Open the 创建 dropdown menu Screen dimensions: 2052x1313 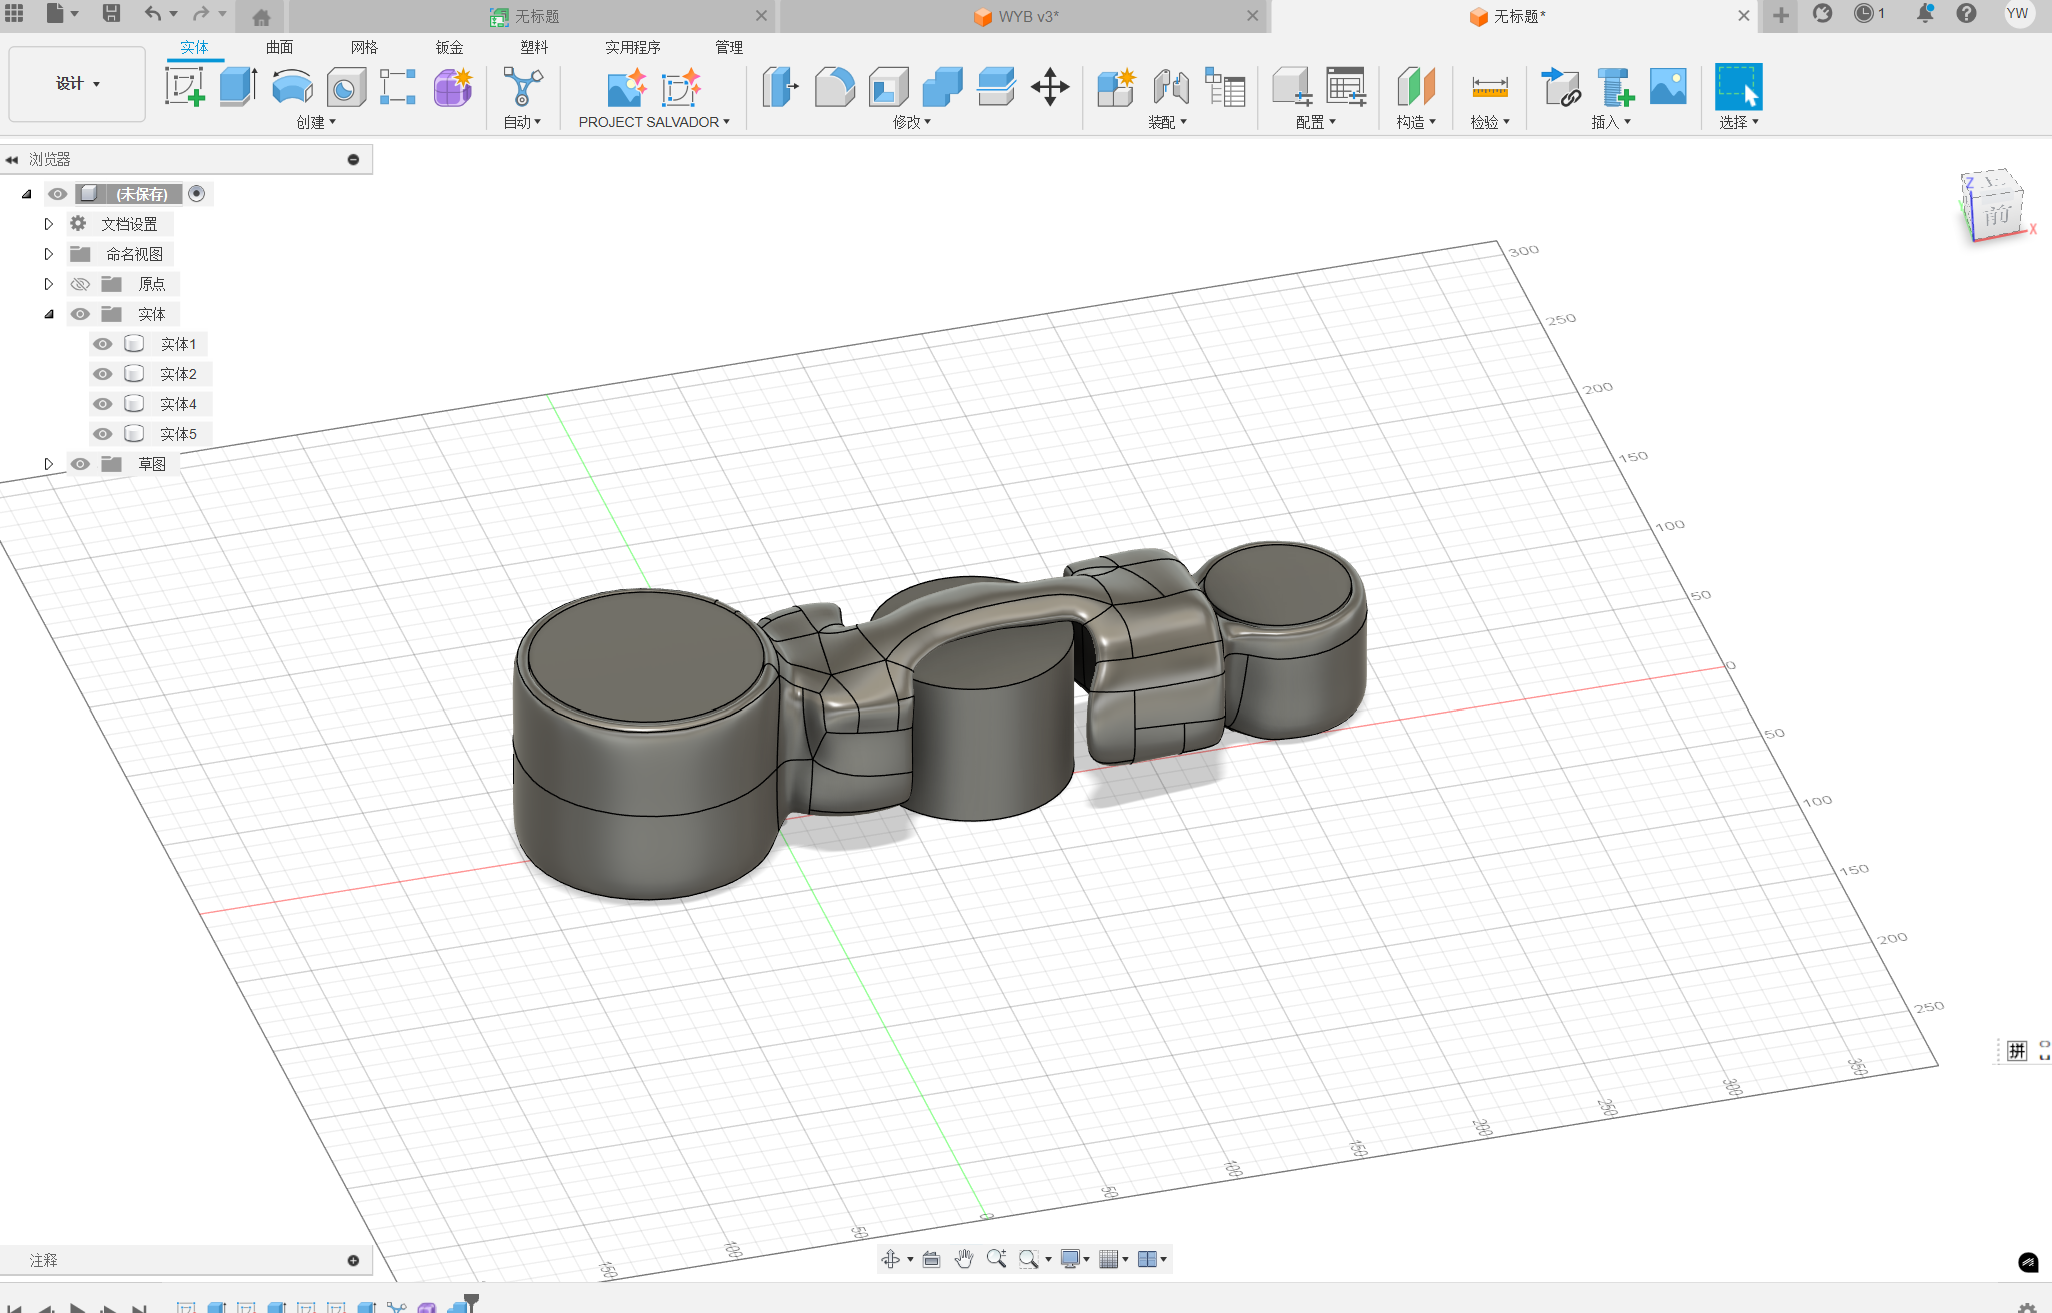coord(316,122)
